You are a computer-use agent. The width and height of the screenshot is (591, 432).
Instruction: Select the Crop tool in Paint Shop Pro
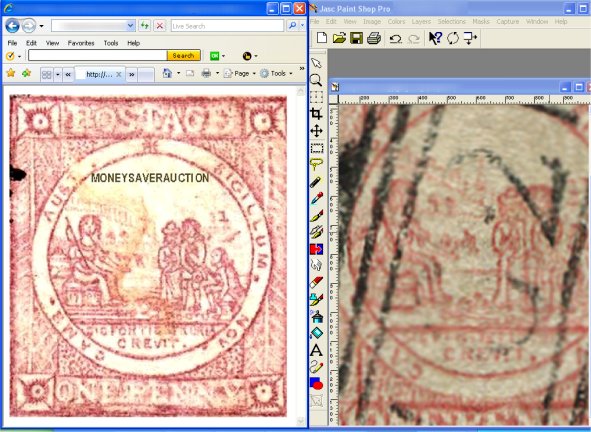[316, 113]
